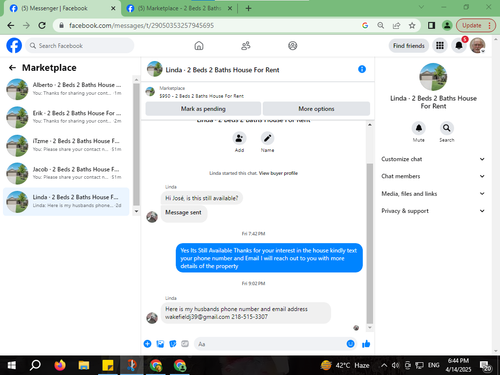
Task: Choose a sticker from the composer
Action: pos(173,344)
